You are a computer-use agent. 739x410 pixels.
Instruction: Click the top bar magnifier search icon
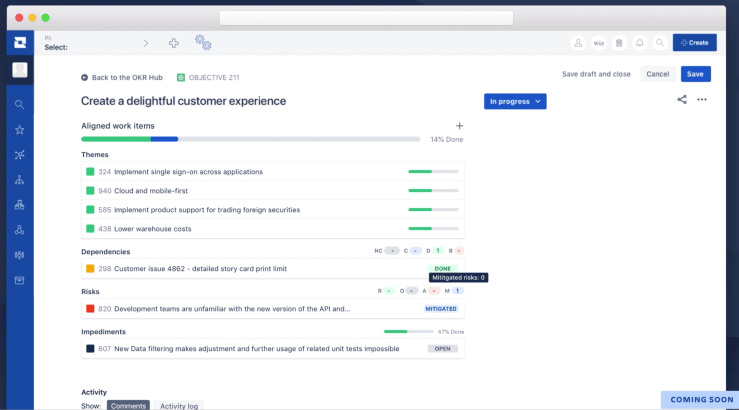pos(659,43)
